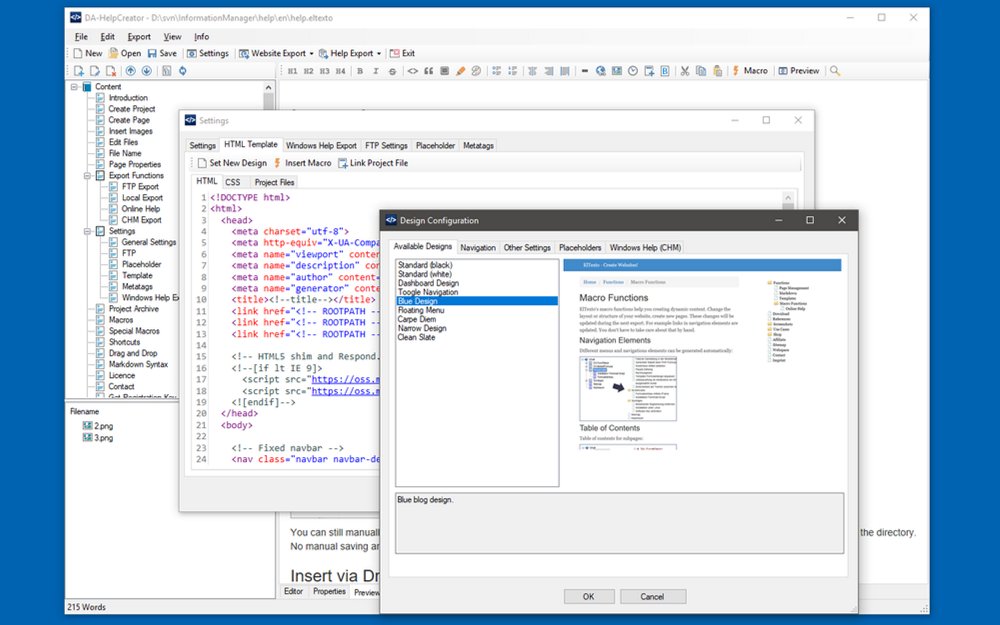
Task: Copy selection with copy icon
Action: pyautogui.click(x=701, y=71)
